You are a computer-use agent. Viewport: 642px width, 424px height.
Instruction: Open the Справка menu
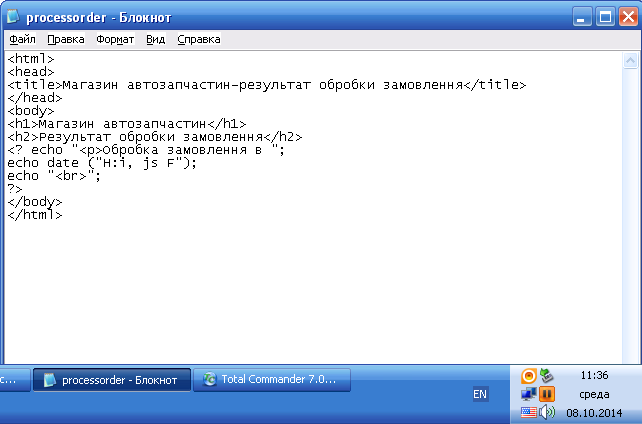(199, 39)
